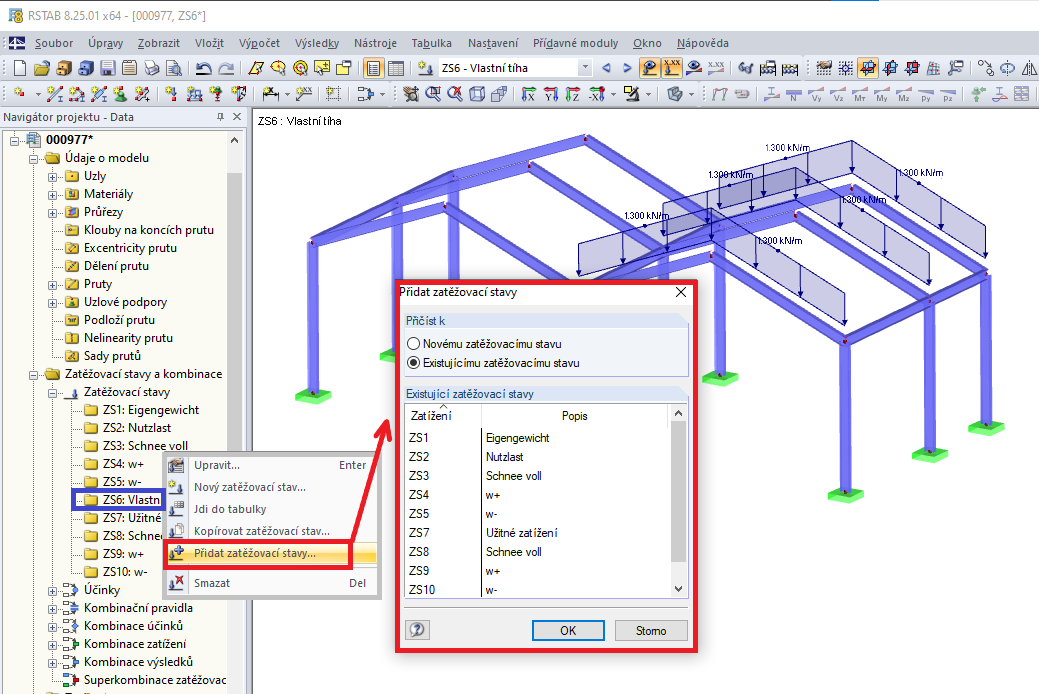This screenshot has width=1039, height=694.
Task: Toggle show loads display
Action: 649,68
